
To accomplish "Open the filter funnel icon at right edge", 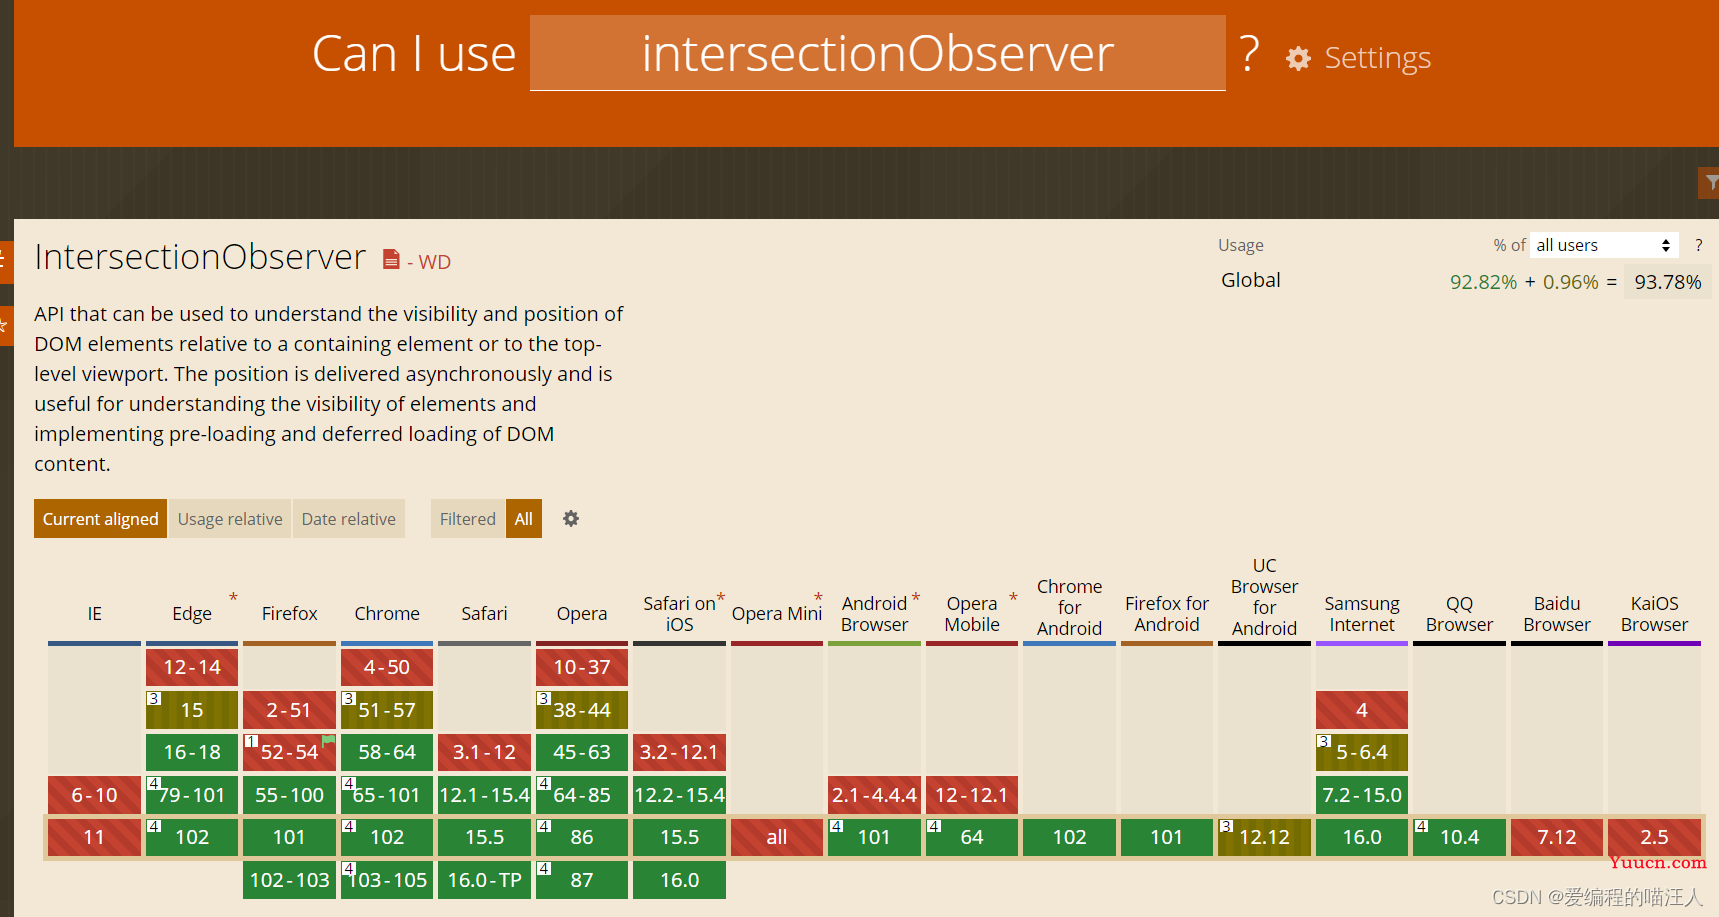I will pos(1710,183).
